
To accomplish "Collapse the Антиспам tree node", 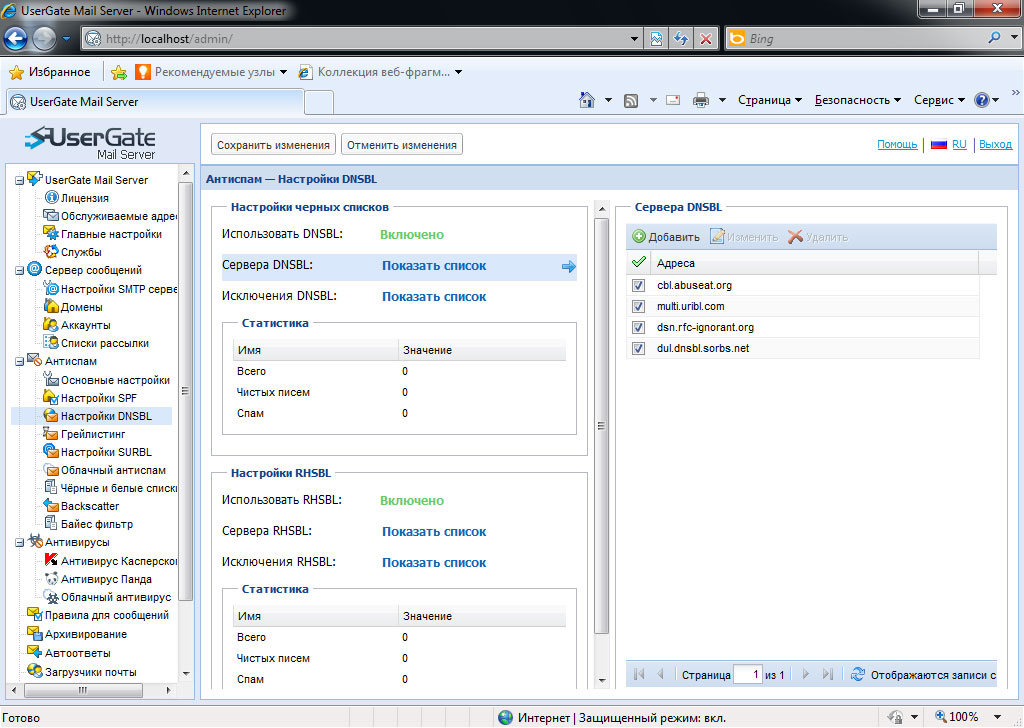I will pos(19,361).
